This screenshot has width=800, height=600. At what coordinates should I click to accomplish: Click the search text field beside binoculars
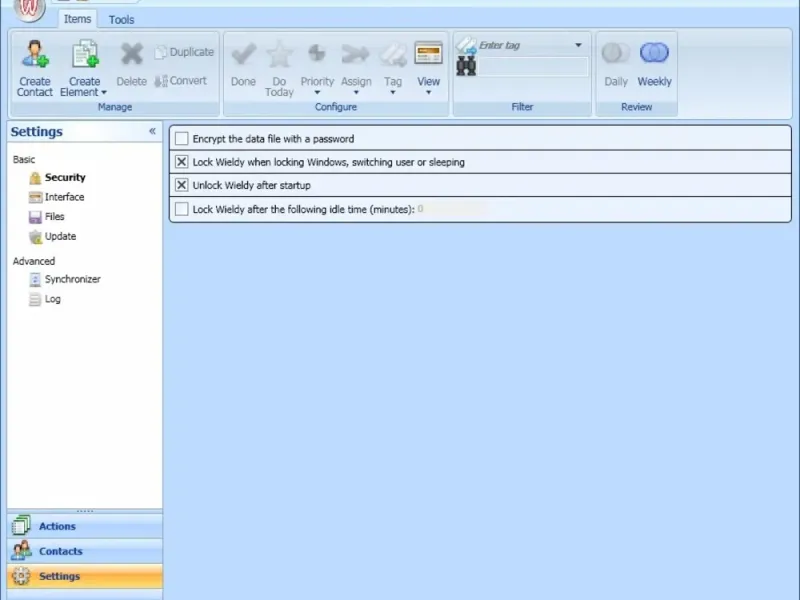[533, 67]
